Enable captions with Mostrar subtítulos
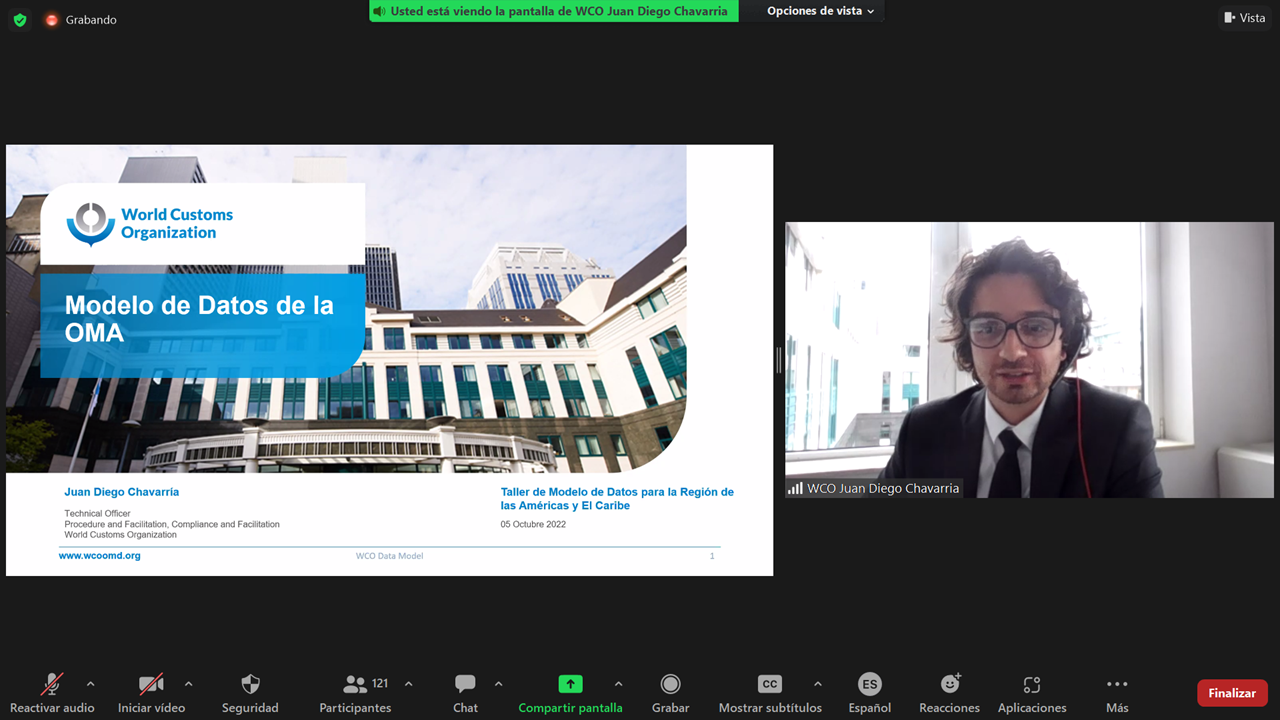 click(770, 693)
